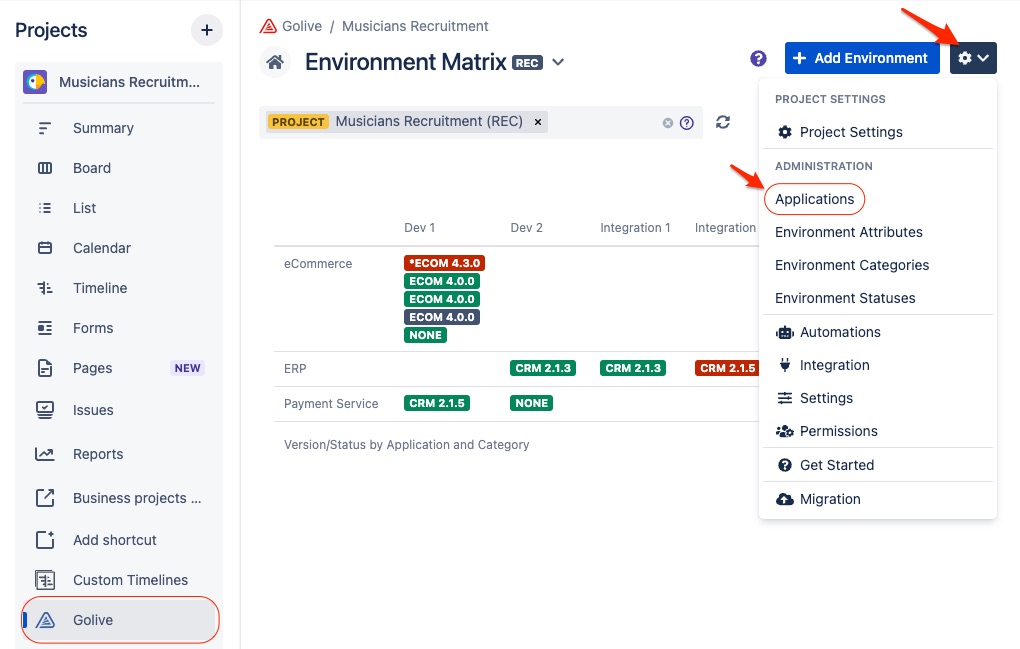The height and width of the screenshot is (649, 1020).
Task: Click the purple help question mark icon
Action: [758, 58]
